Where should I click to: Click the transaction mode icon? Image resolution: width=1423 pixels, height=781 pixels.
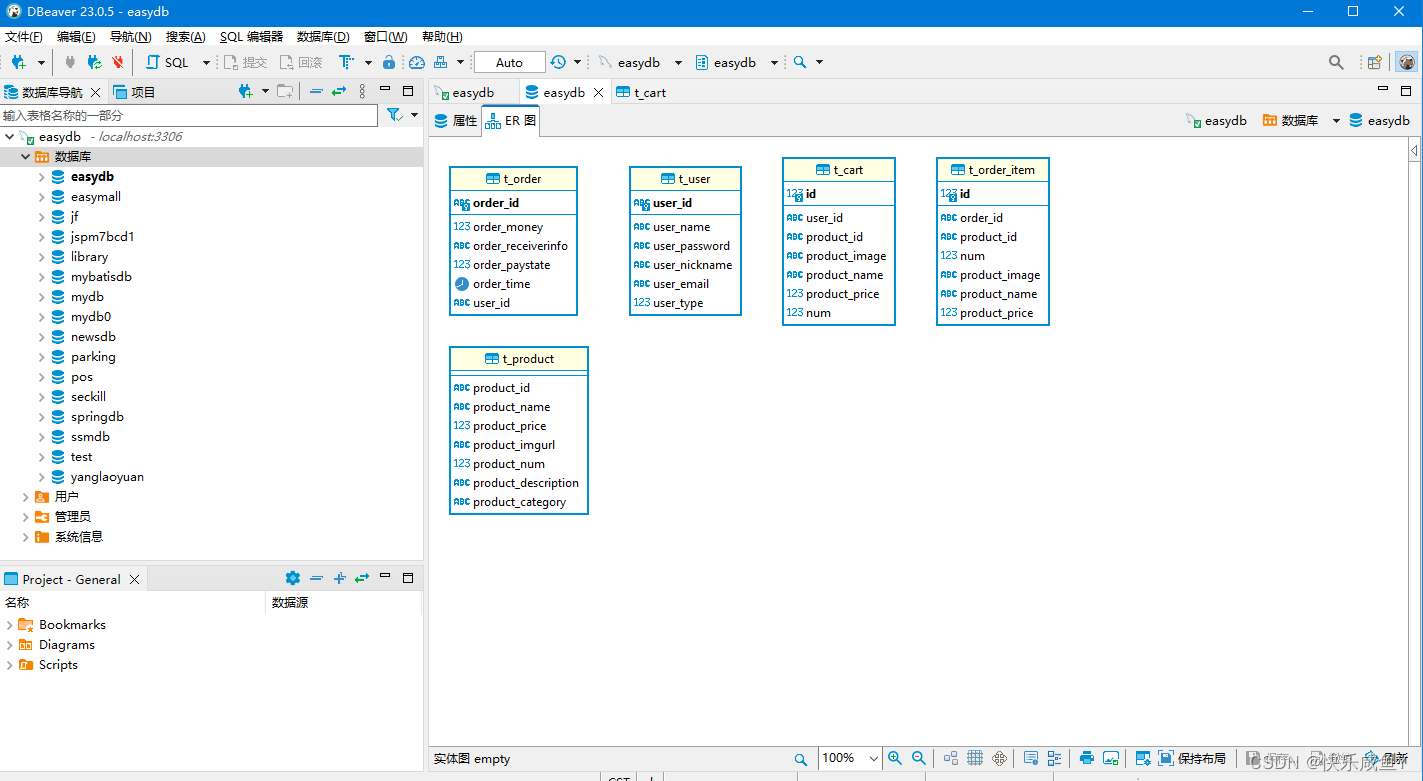click(346, 62)
